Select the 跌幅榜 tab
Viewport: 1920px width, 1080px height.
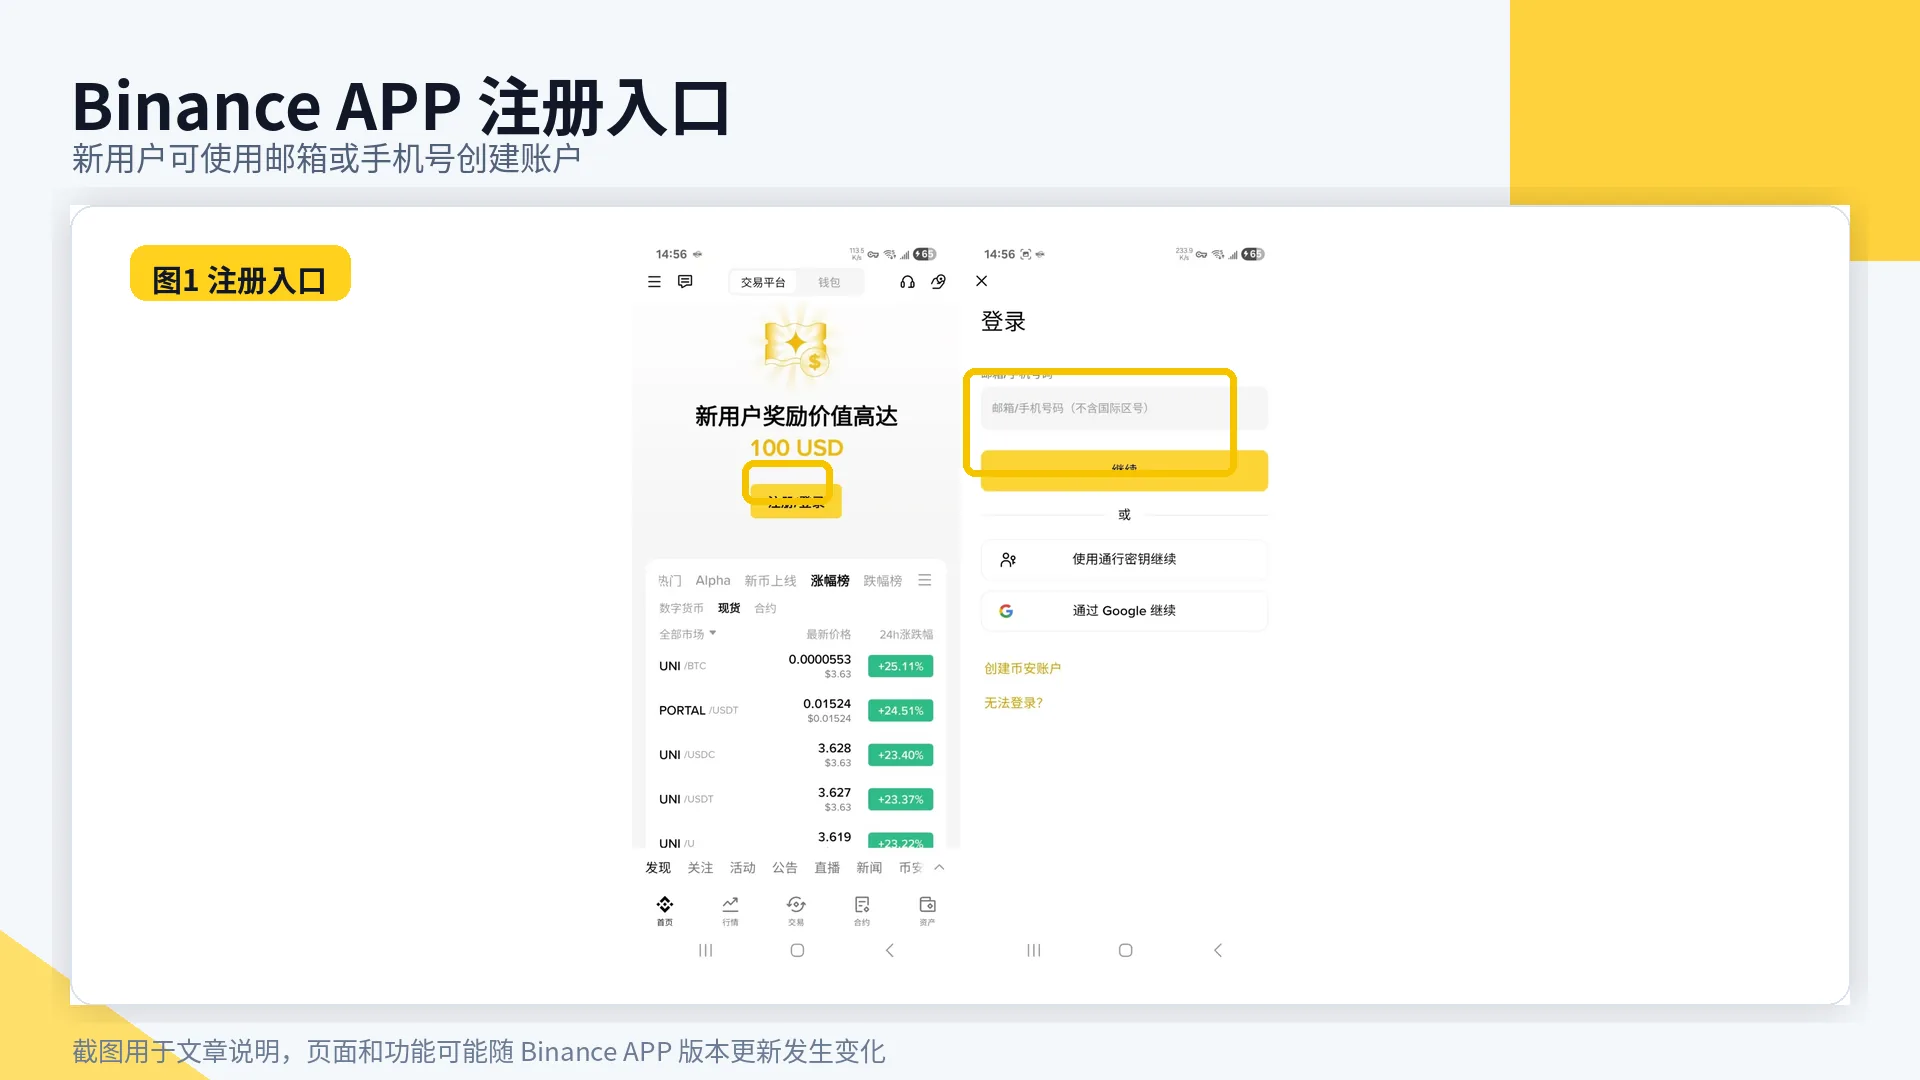883,581
